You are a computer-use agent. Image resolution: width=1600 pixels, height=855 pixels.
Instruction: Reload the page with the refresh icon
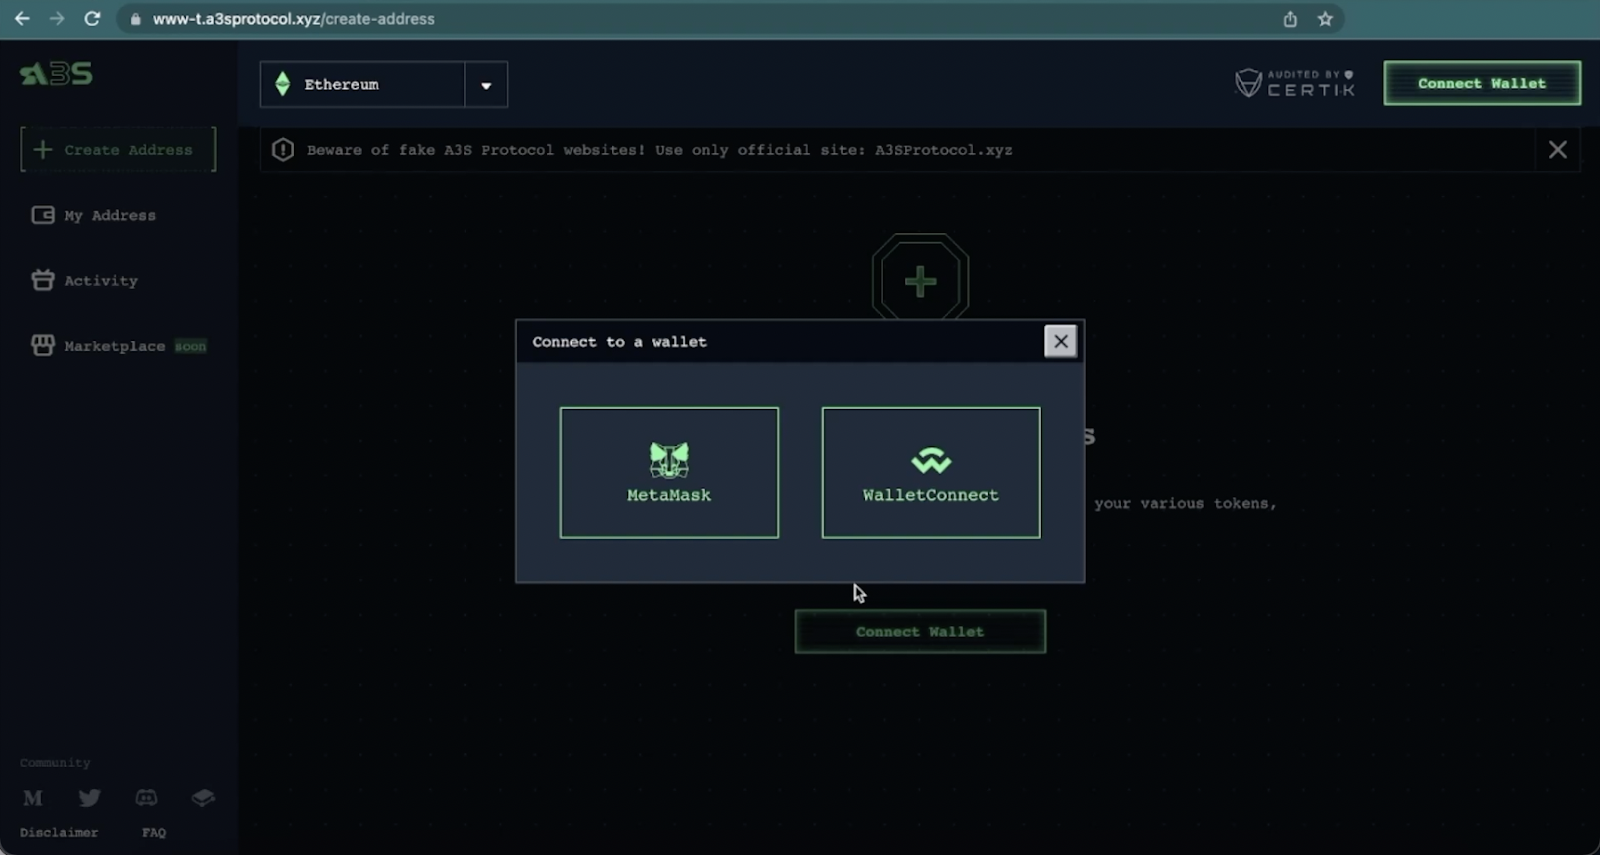92,19
